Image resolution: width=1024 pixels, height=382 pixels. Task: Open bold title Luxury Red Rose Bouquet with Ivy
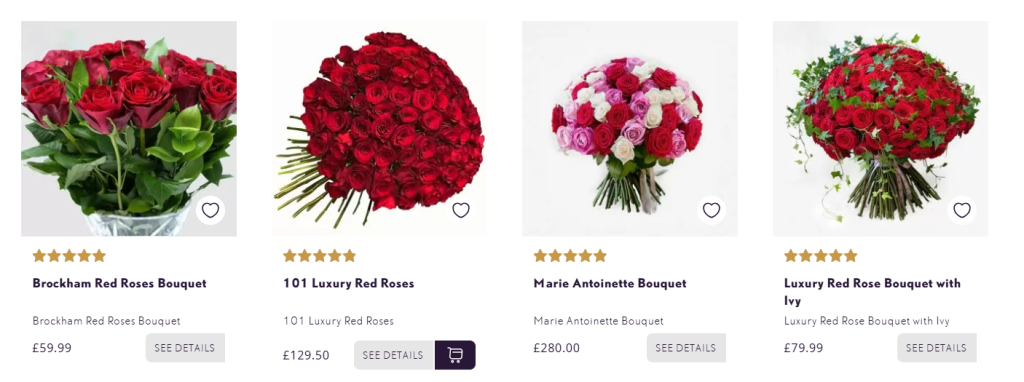pyautogui.click(x=872, y=292)
